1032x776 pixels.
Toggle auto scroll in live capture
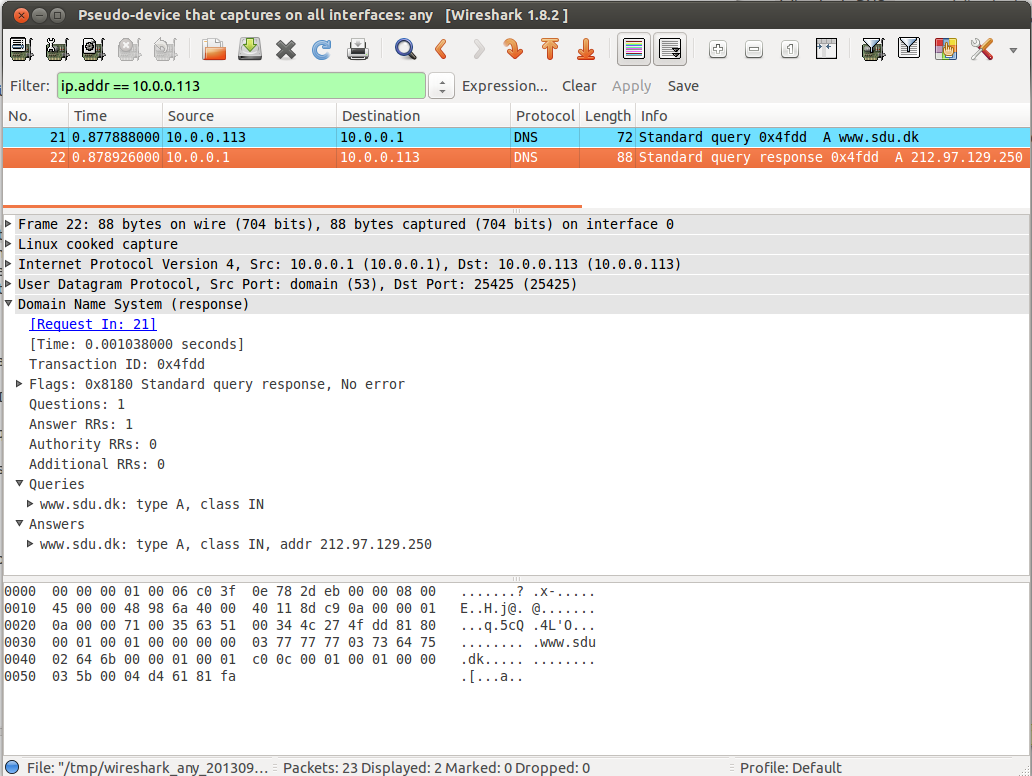coord(670,49)
